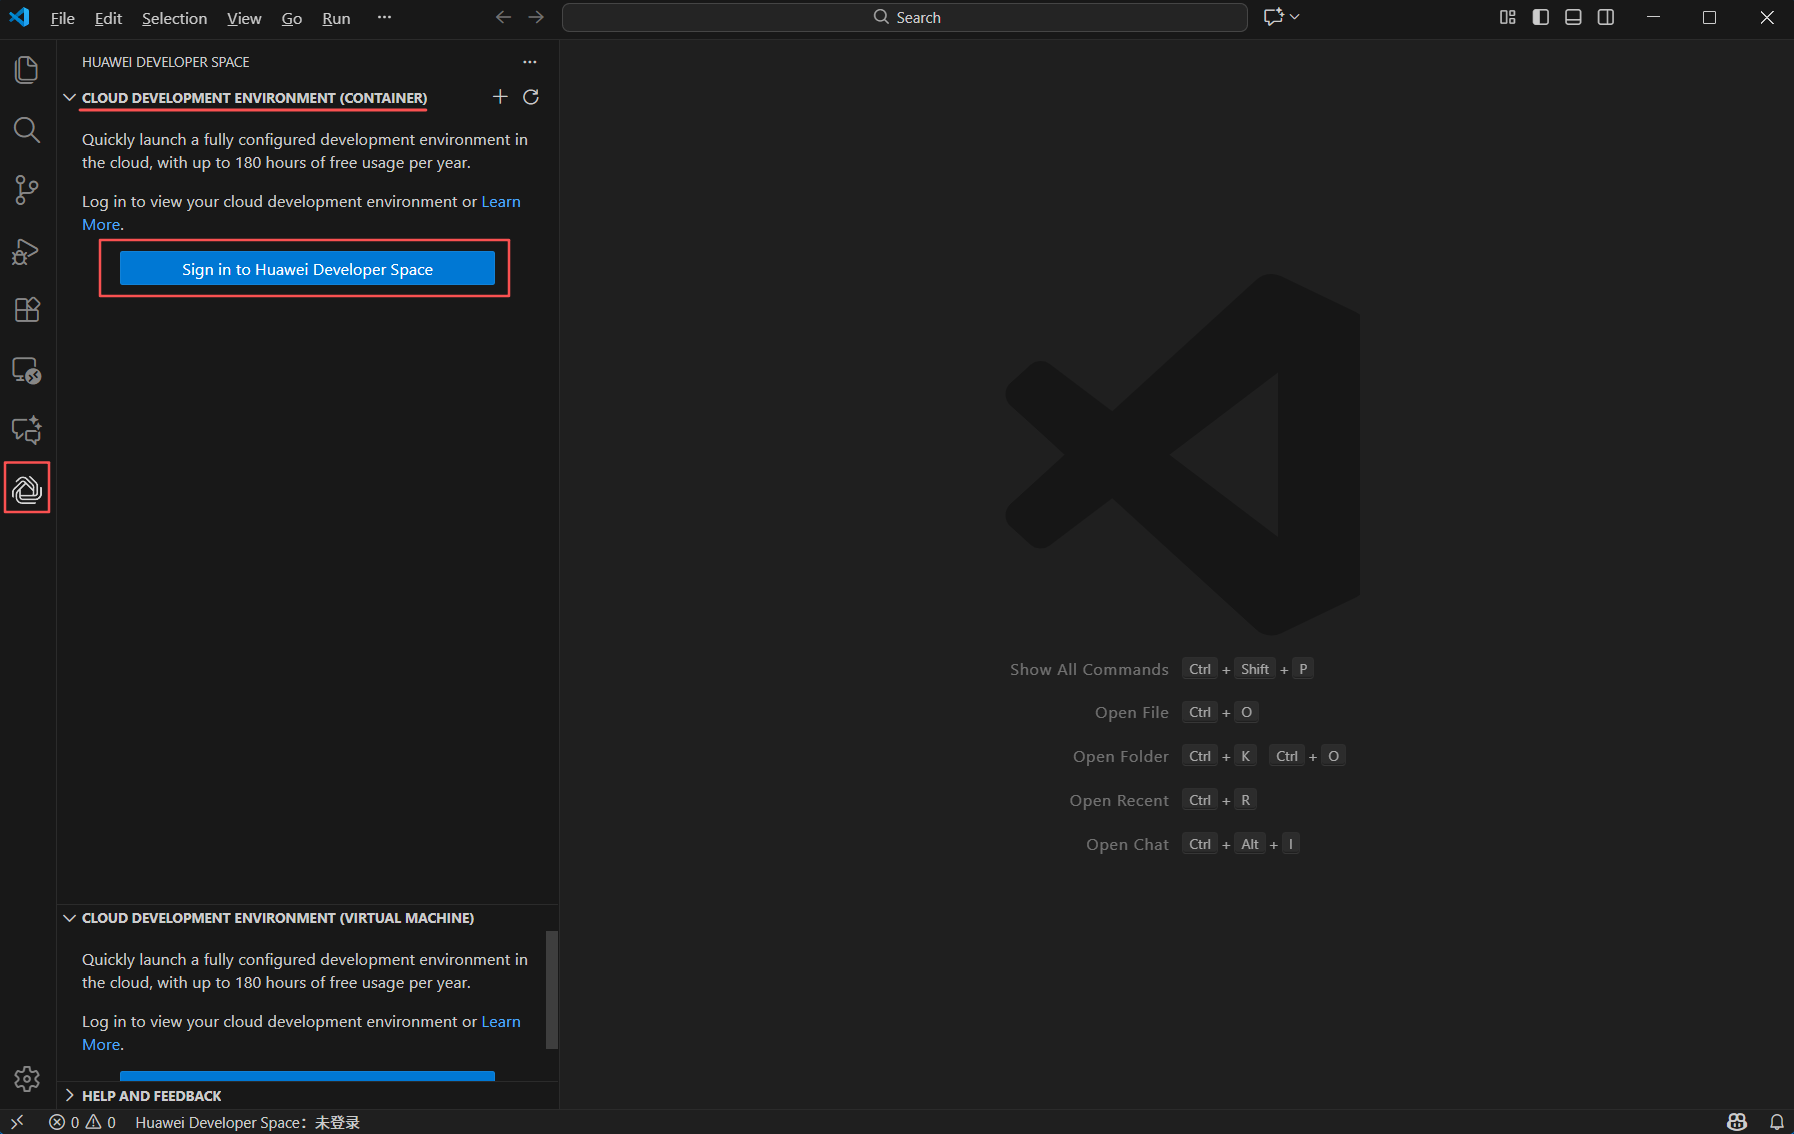This screenshot has width=1794, height=1134.
Task: Expand the Help and Feedback section
Action: (x=70, y=1096)
